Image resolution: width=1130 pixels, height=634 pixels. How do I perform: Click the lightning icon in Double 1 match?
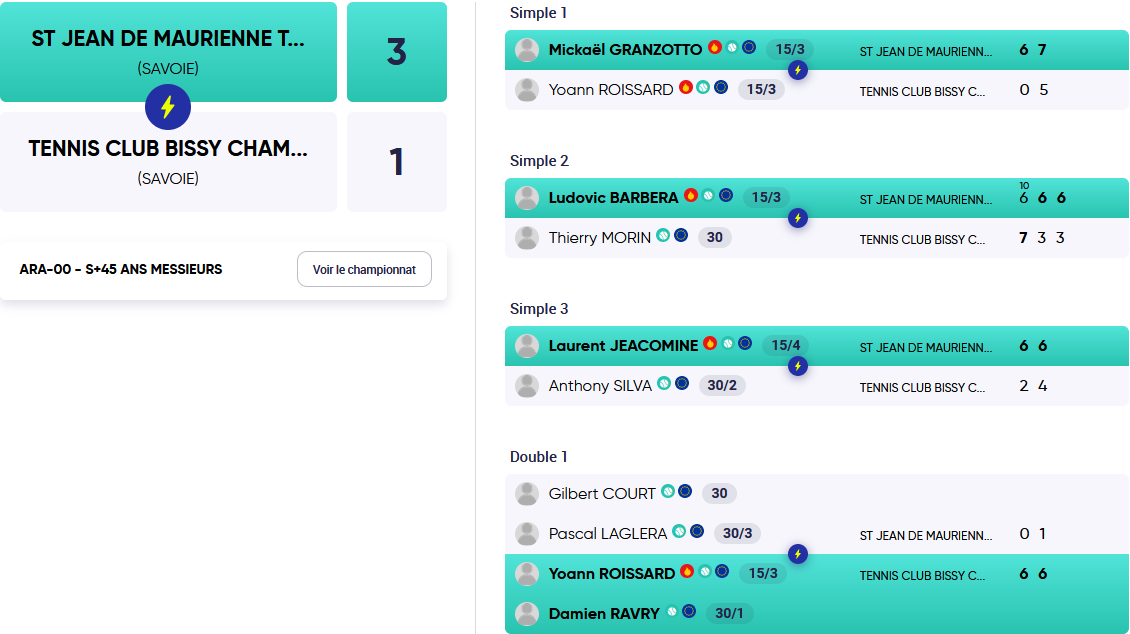click(x=798, y=554)
